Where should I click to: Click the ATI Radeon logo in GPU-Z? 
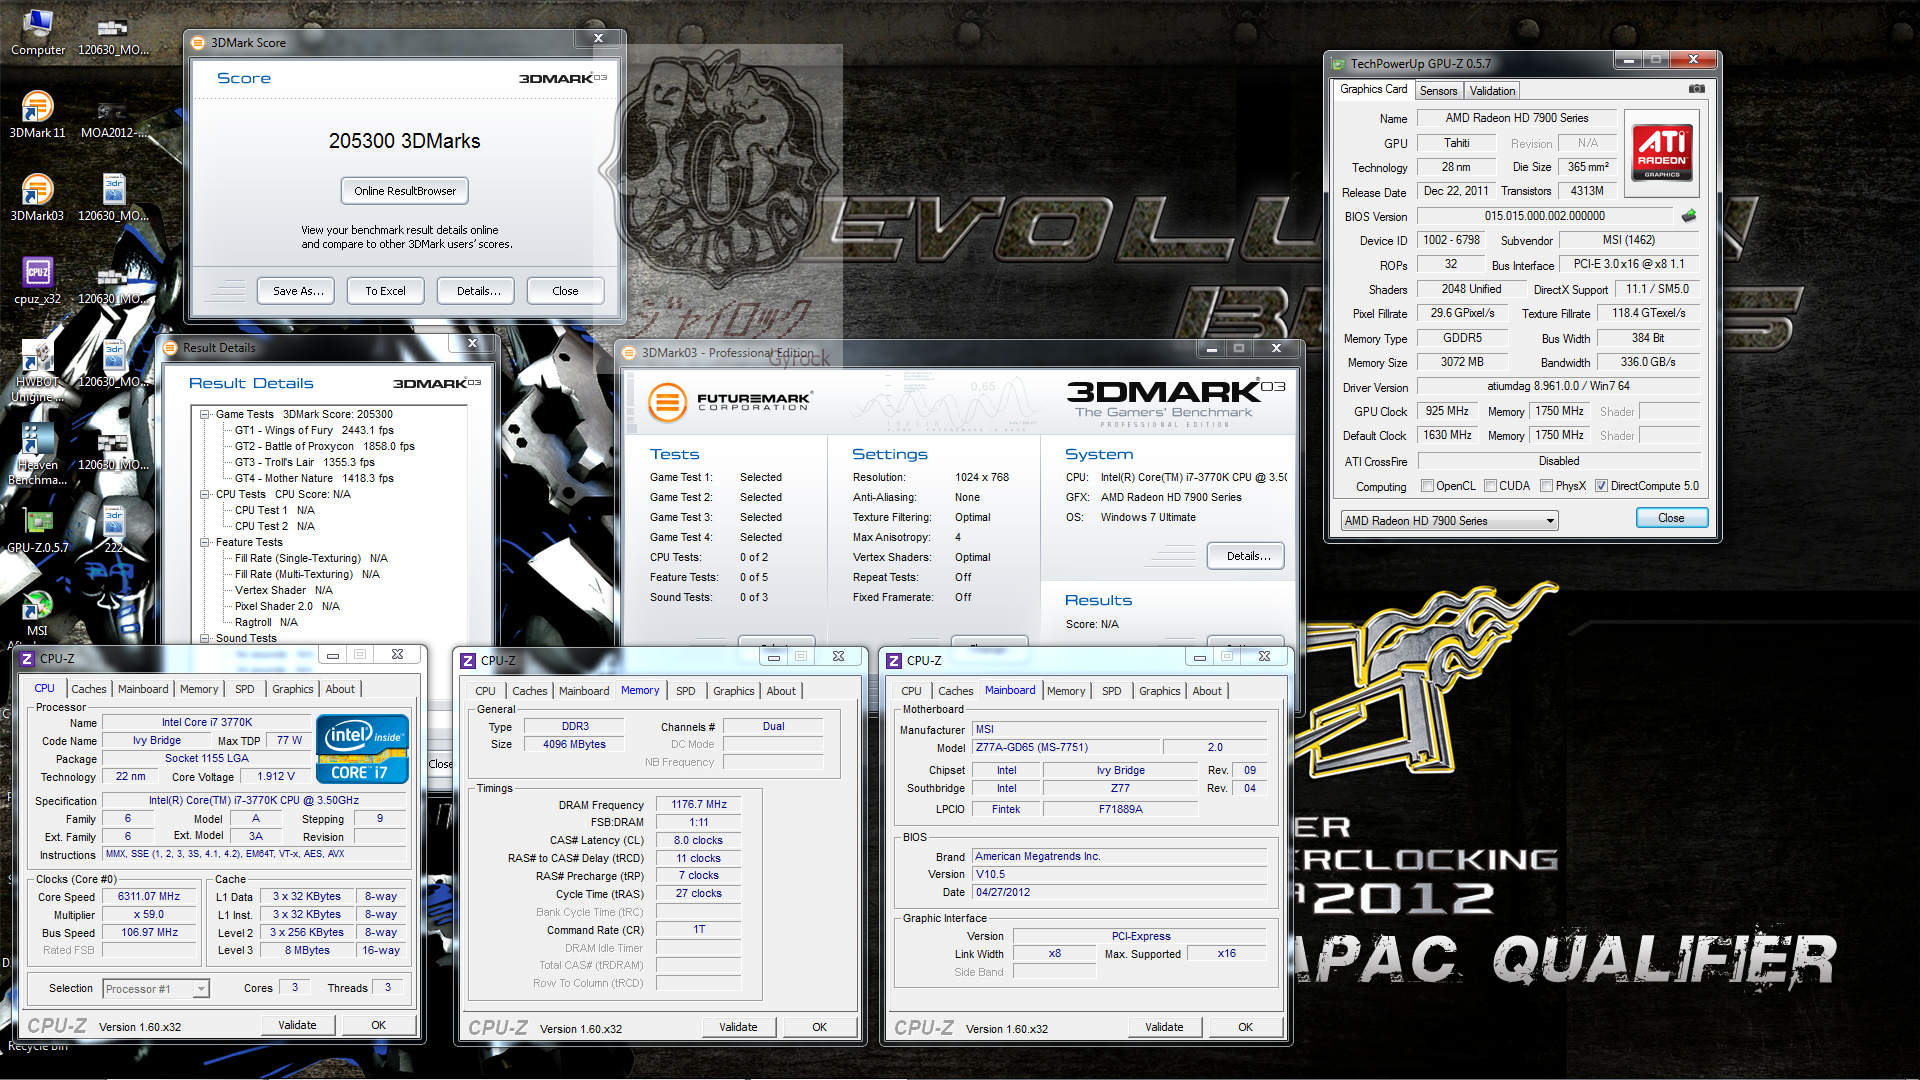pyautogui.click(x=1662, y=152)
